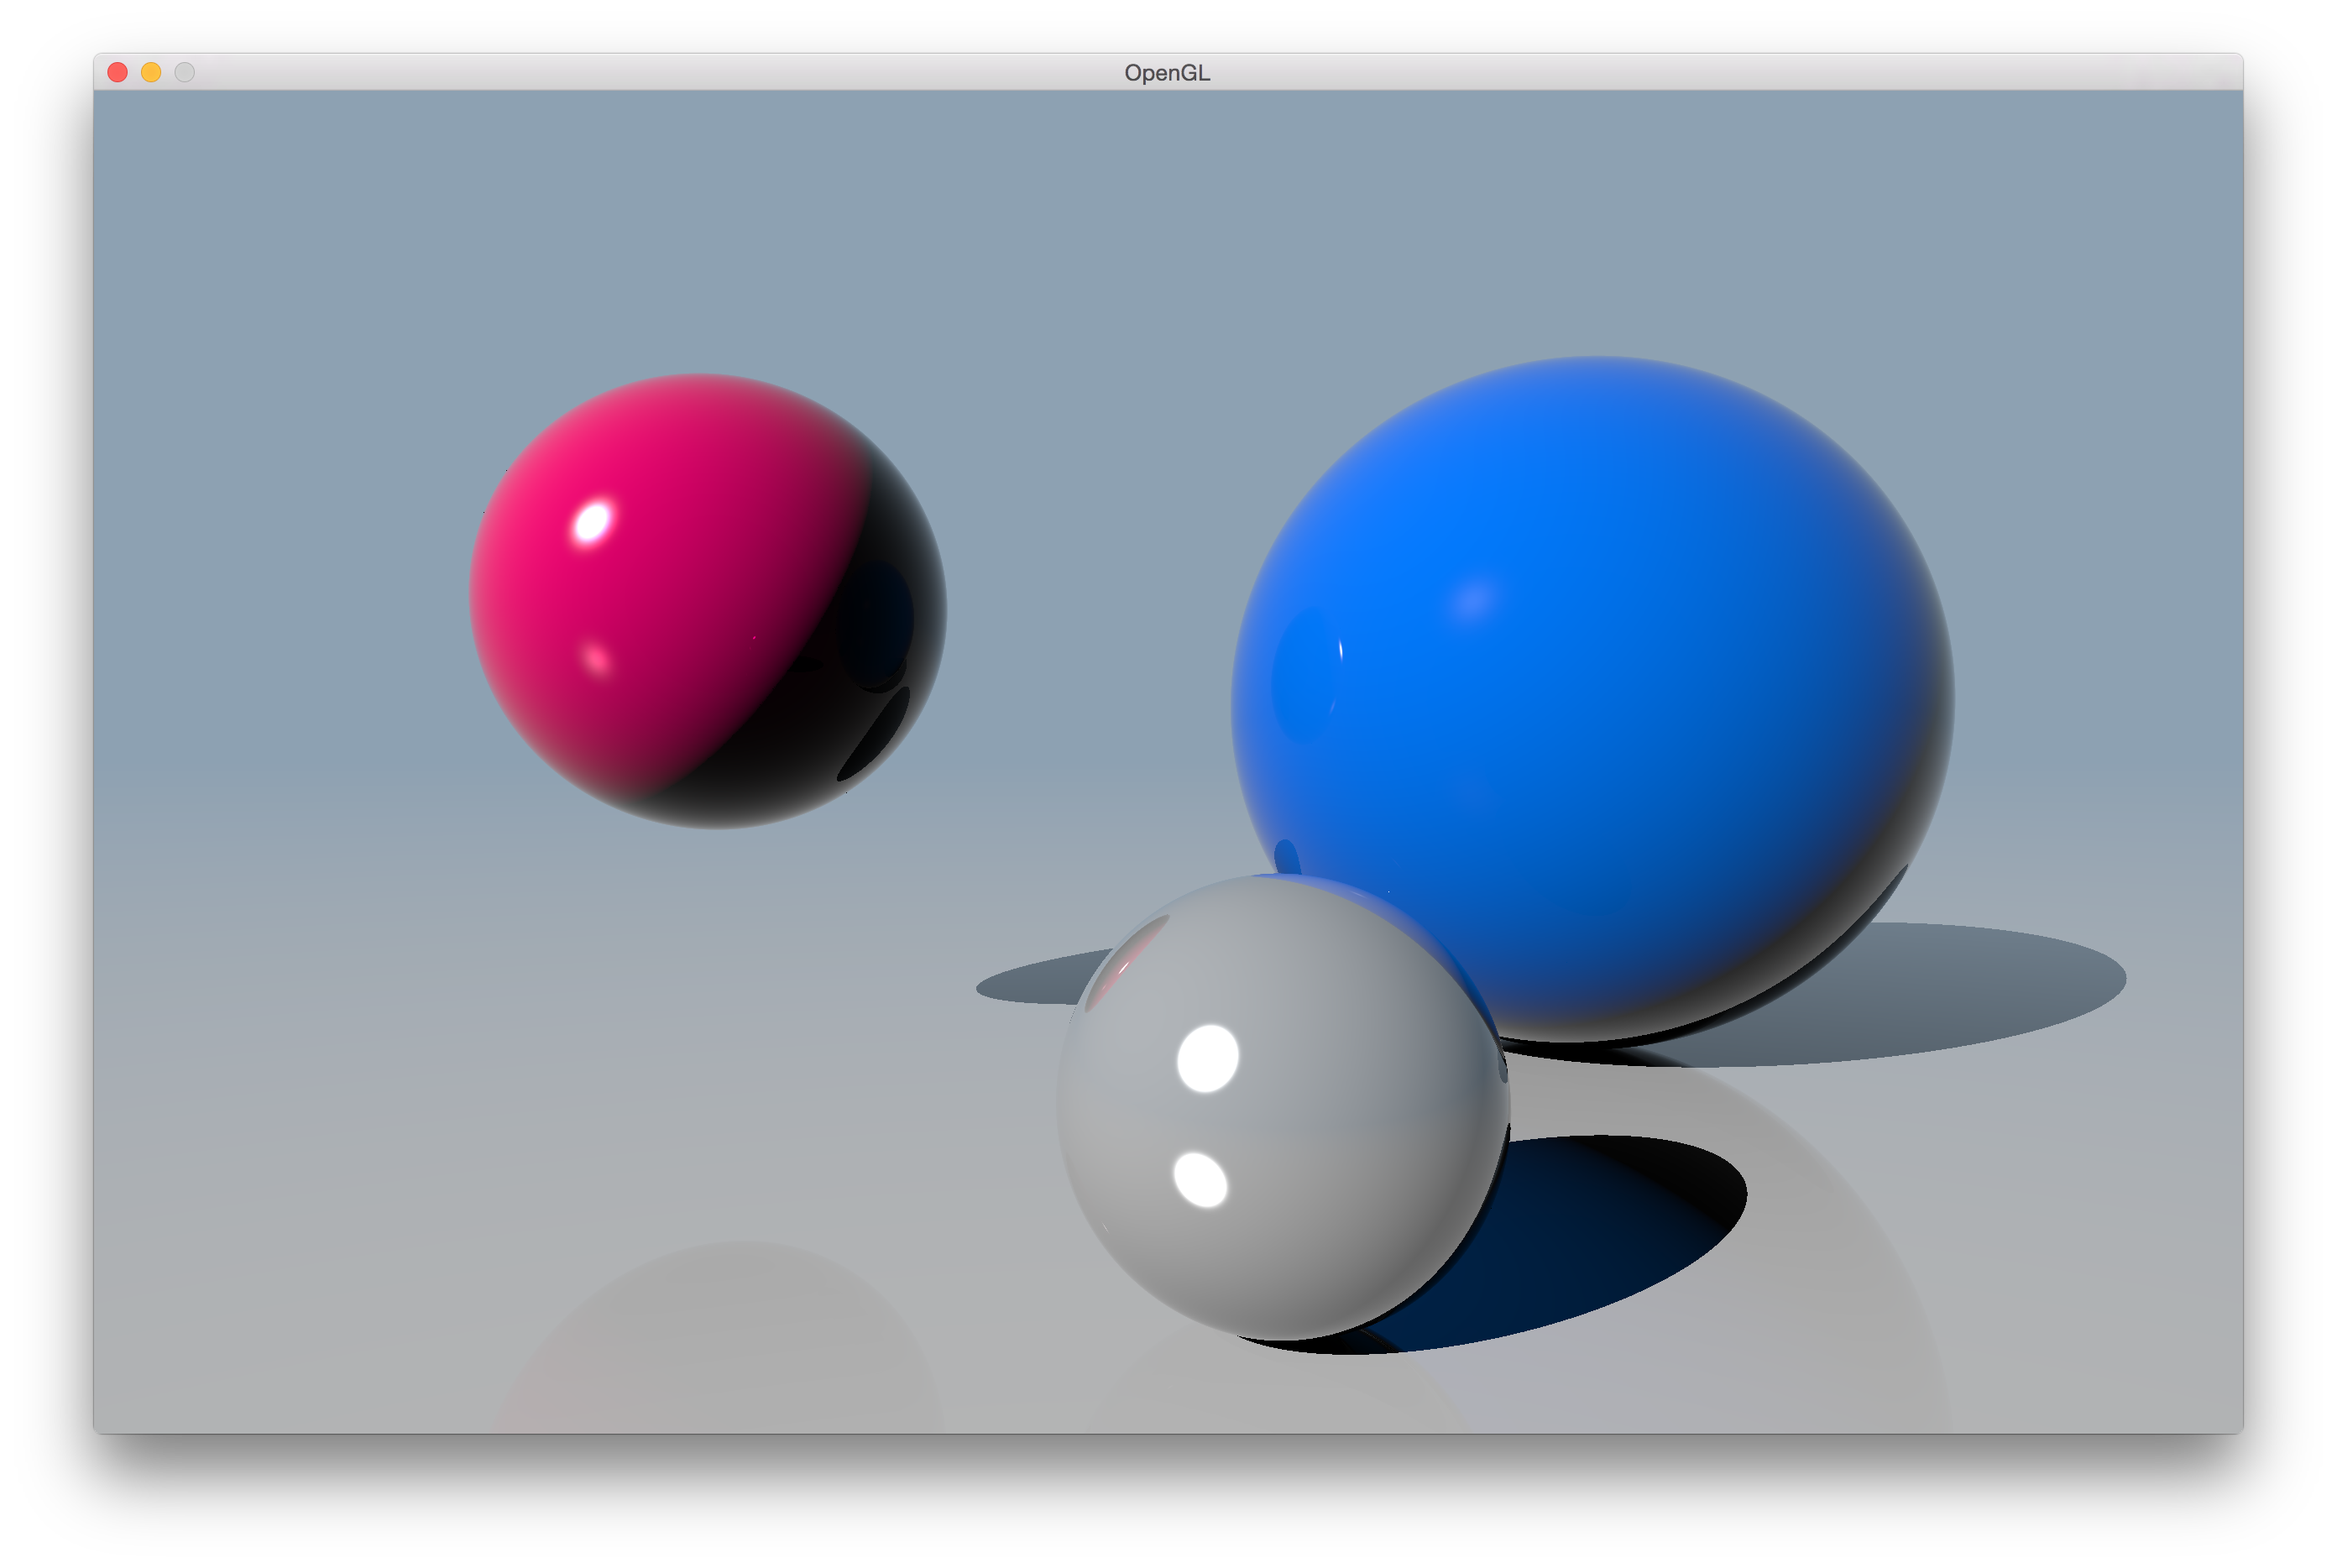Click bright white highlight on pink sphere

point(592,522)
